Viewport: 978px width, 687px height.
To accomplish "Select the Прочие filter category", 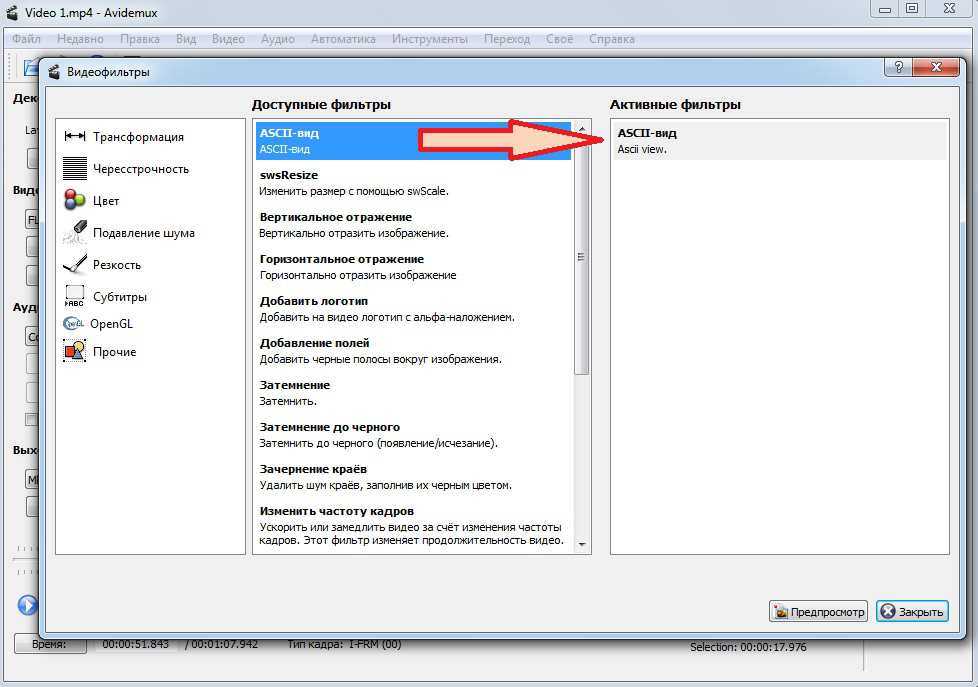I will (113, 352).
